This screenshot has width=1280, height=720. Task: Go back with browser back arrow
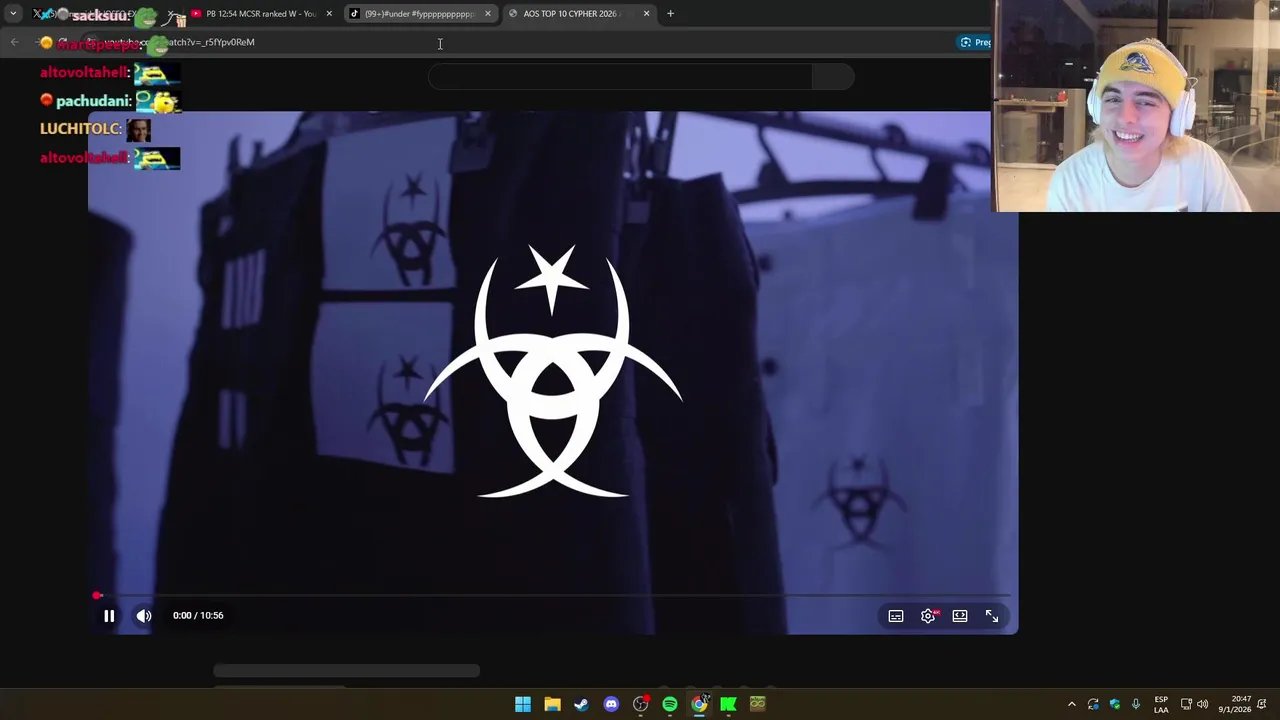click(x=14, y=42)
